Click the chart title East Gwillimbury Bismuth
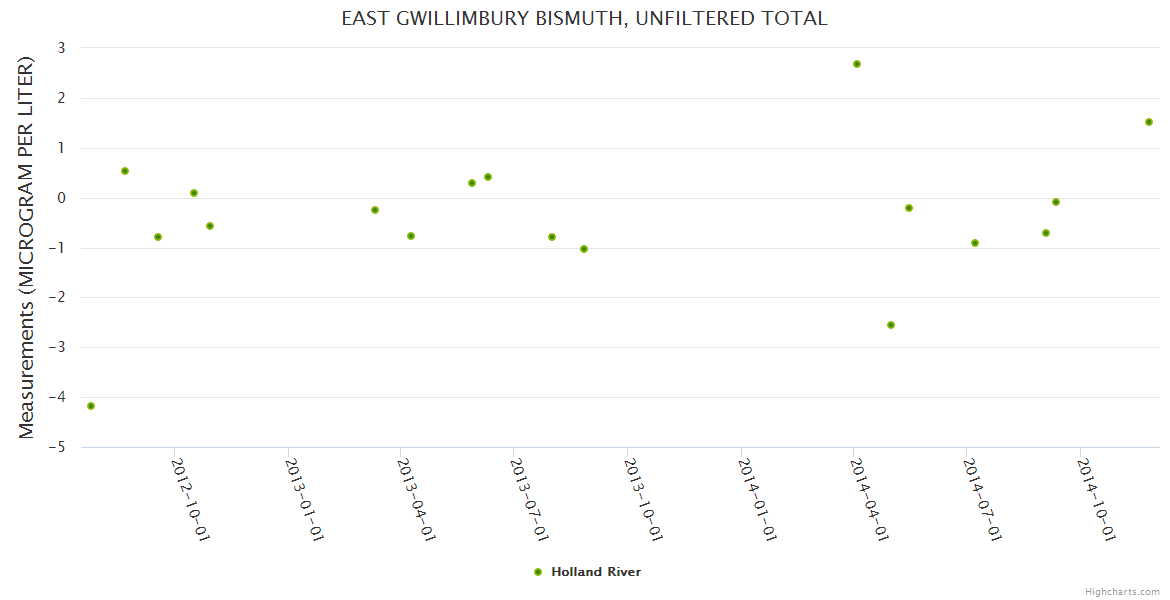This screenshot has width=1170, height=600. 585,19
